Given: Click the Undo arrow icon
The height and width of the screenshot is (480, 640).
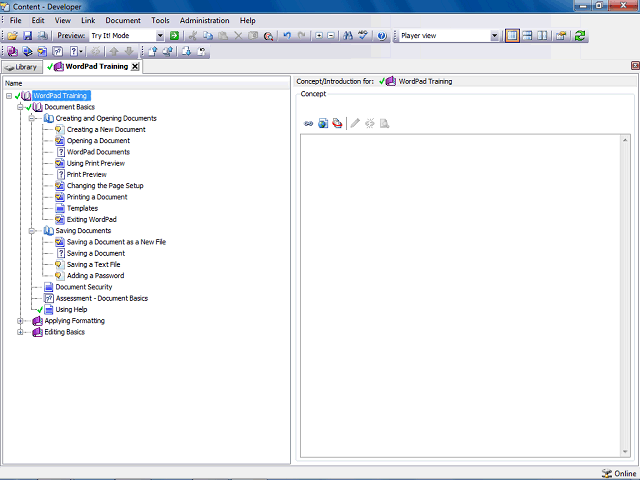Looking at the screenshot, I should point(287,36).
